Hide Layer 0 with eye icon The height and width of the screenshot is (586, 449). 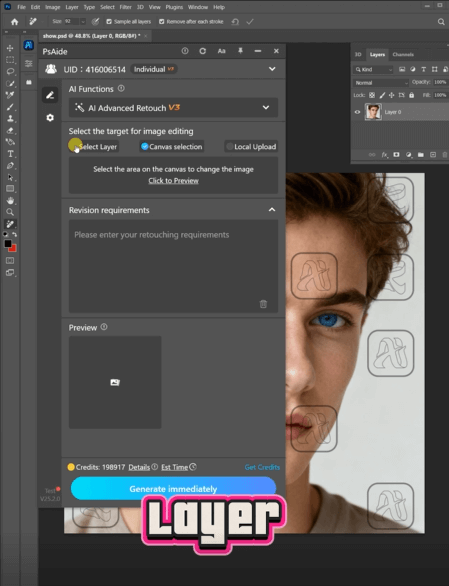(x=357, y=112)
